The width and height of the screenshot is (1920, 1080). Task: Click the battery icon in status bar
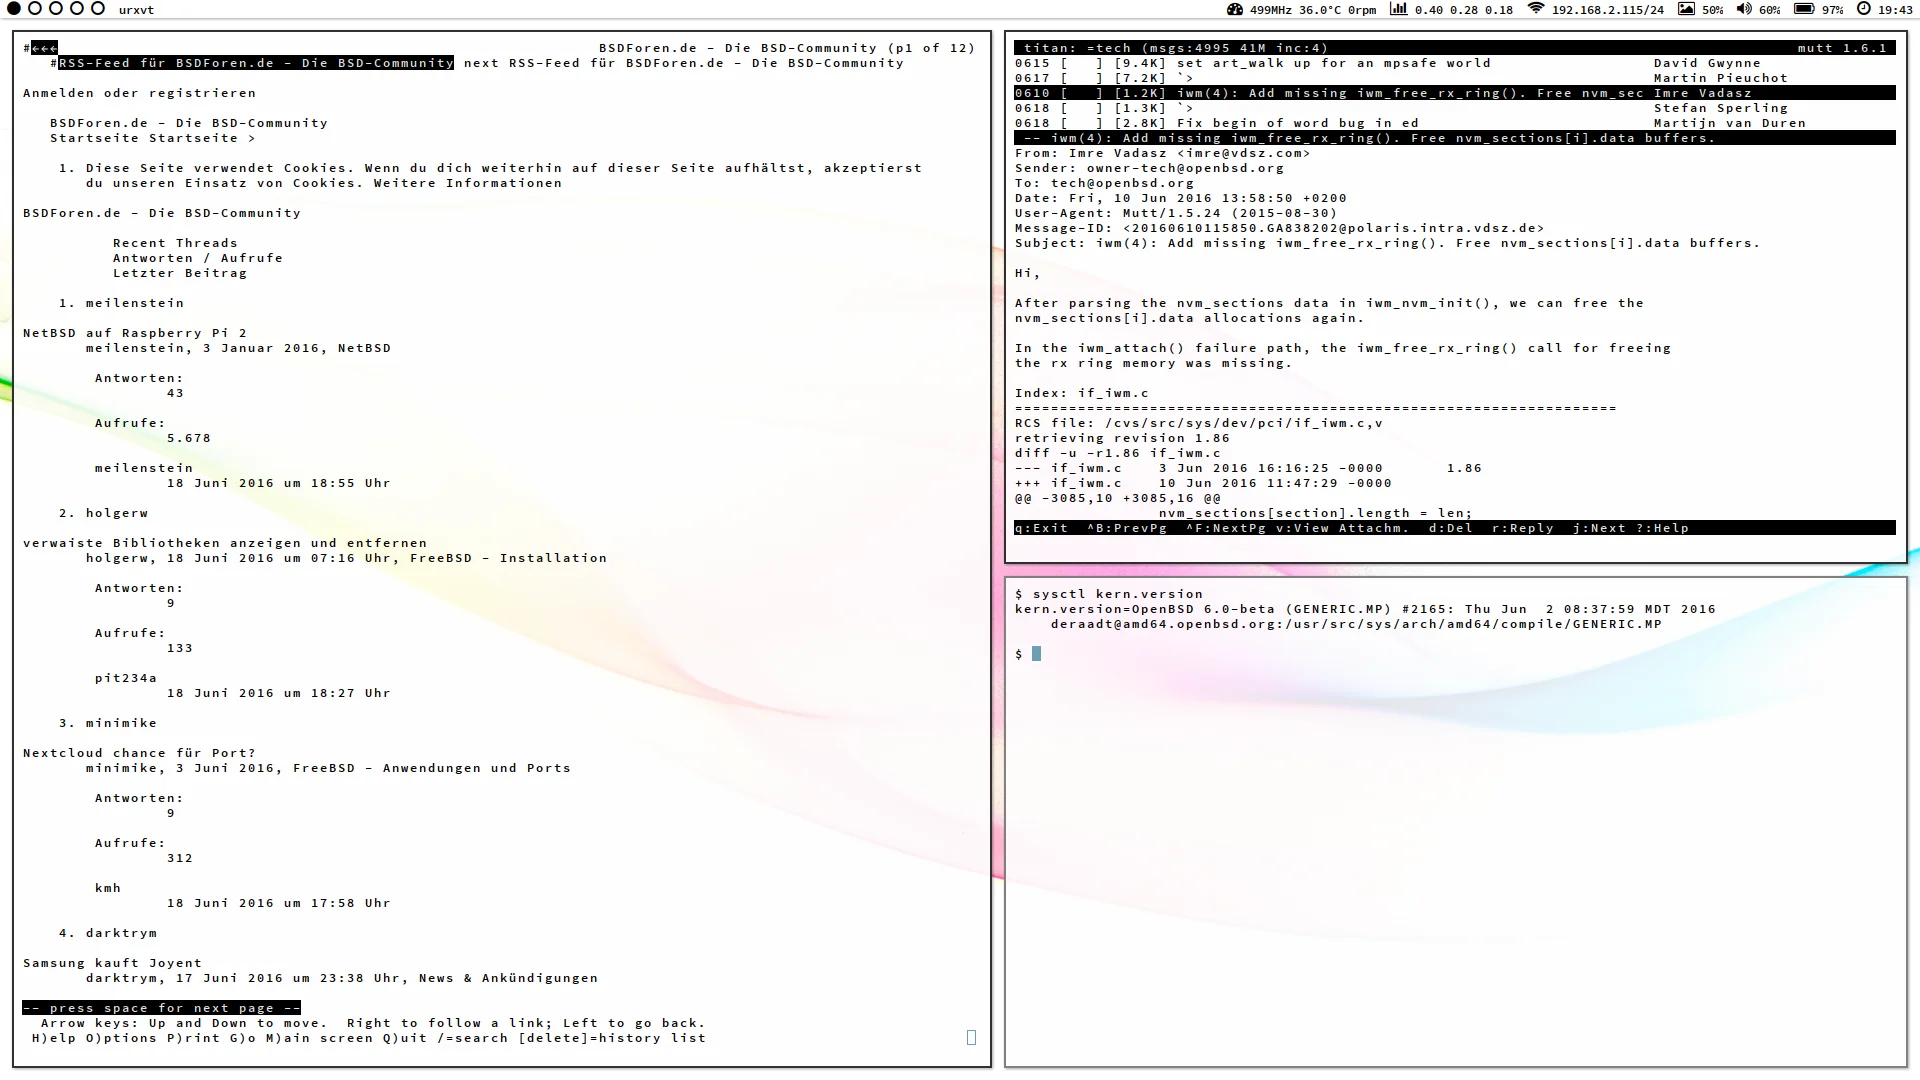click(1804, 9)
